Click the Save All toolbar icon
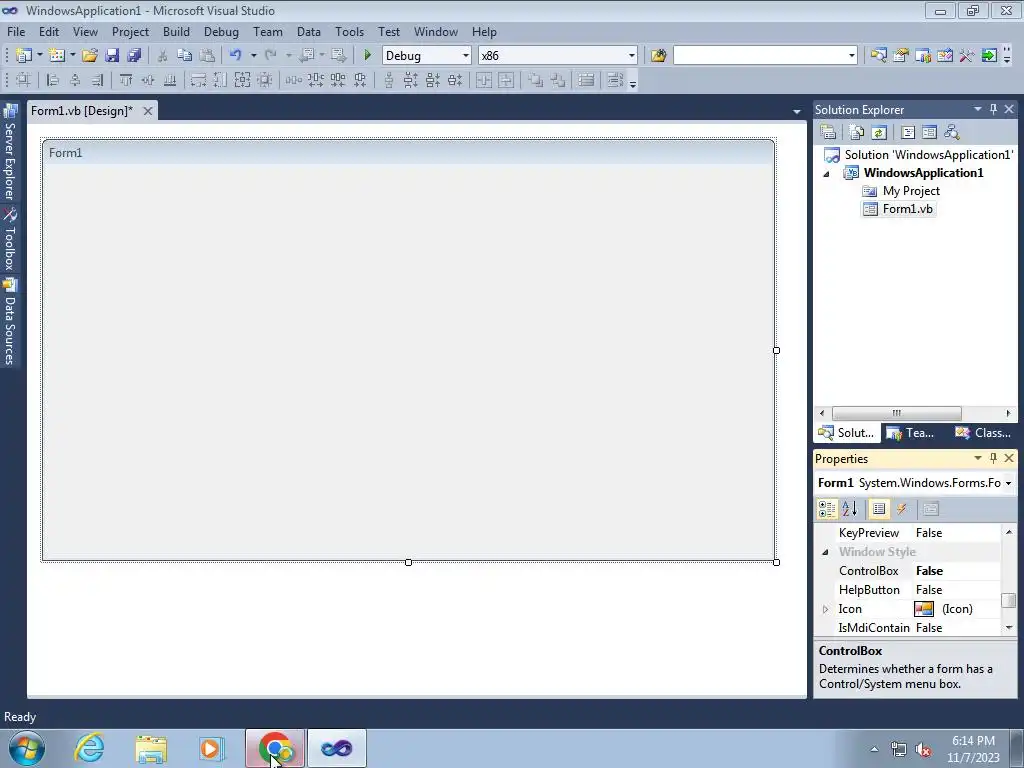Viewport: 1024px width, 768px height. [134, 56]
